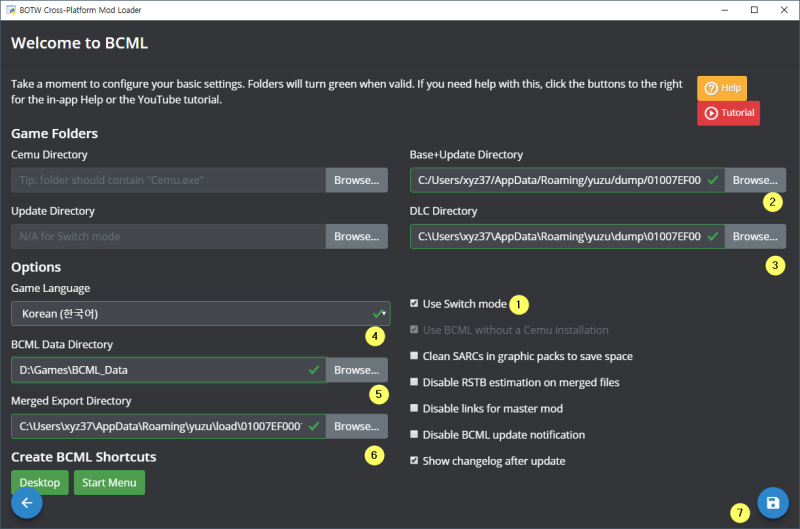800x529 pixels.
Task: Open the in-app Help button
Action: click(722, 88)
